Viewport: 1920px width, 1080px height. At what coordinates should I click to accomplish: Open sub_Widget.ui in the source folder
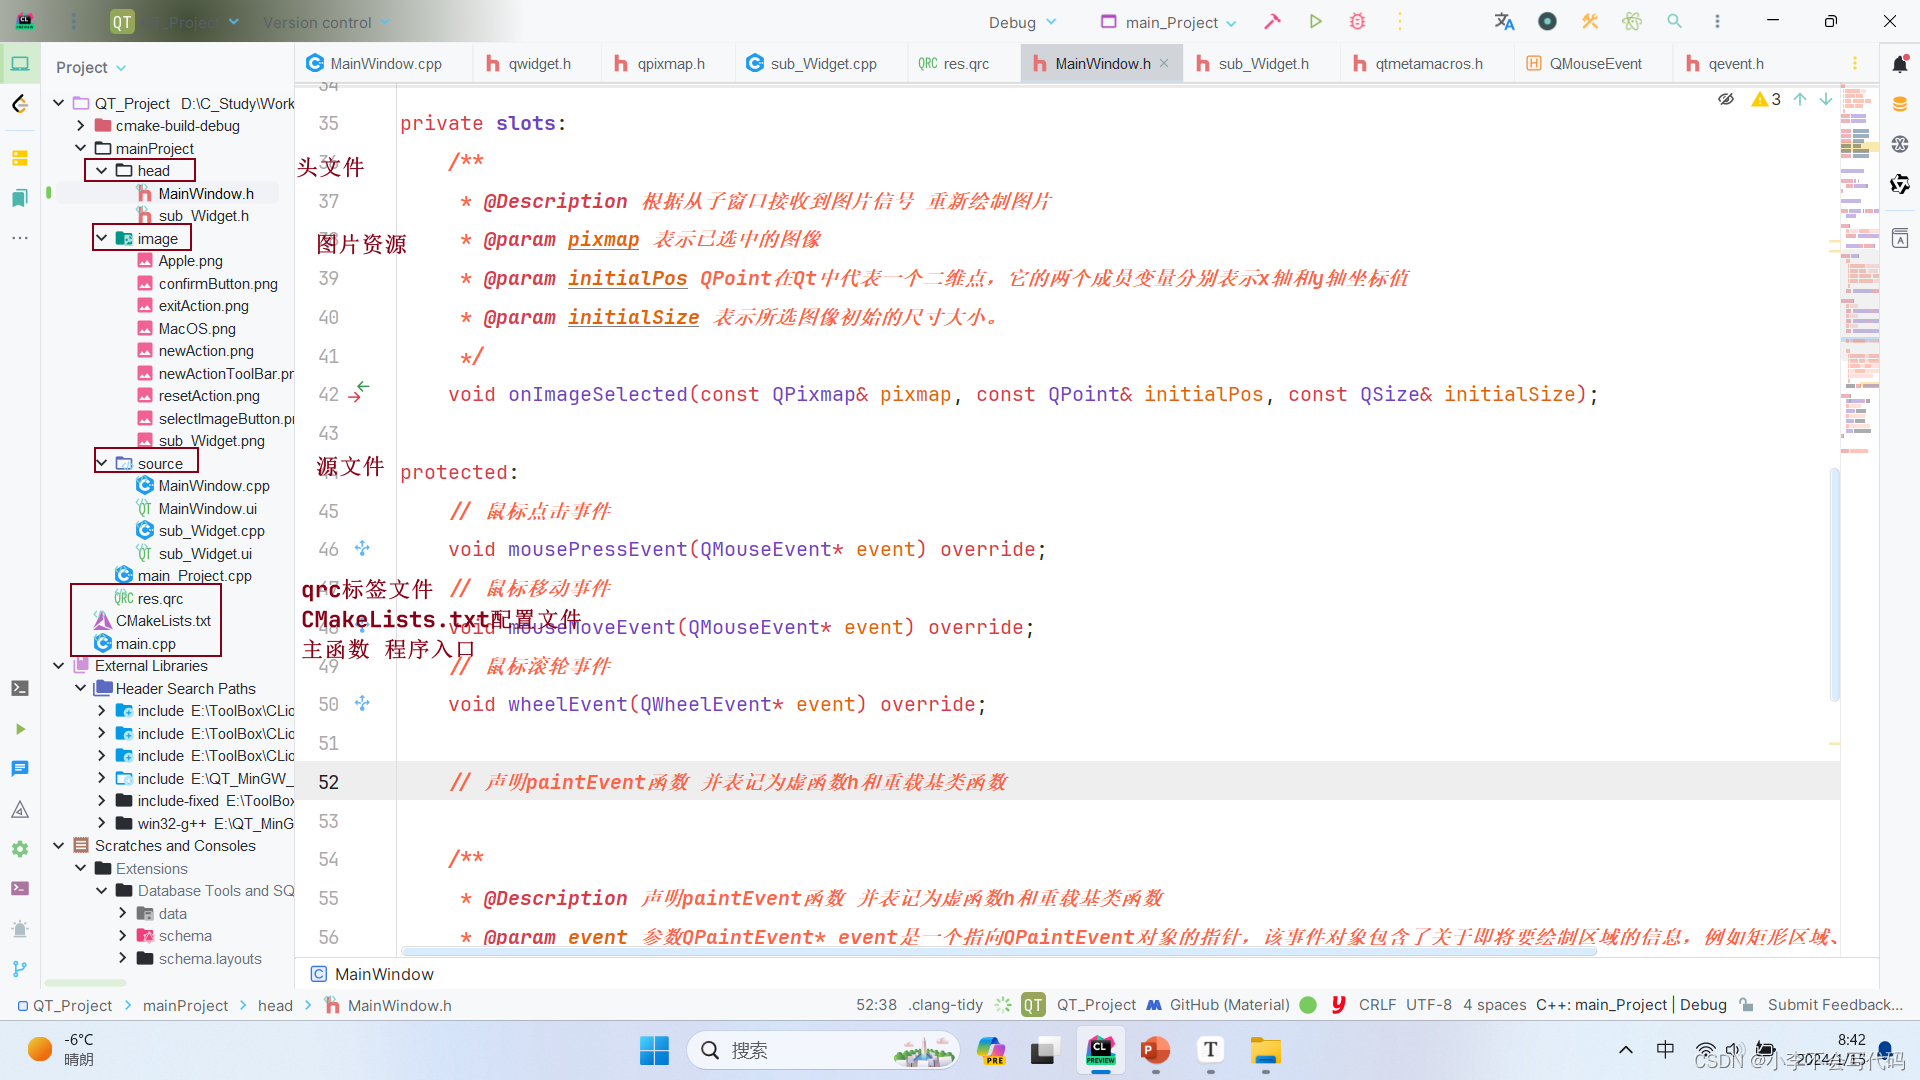[x=205, y=553]
